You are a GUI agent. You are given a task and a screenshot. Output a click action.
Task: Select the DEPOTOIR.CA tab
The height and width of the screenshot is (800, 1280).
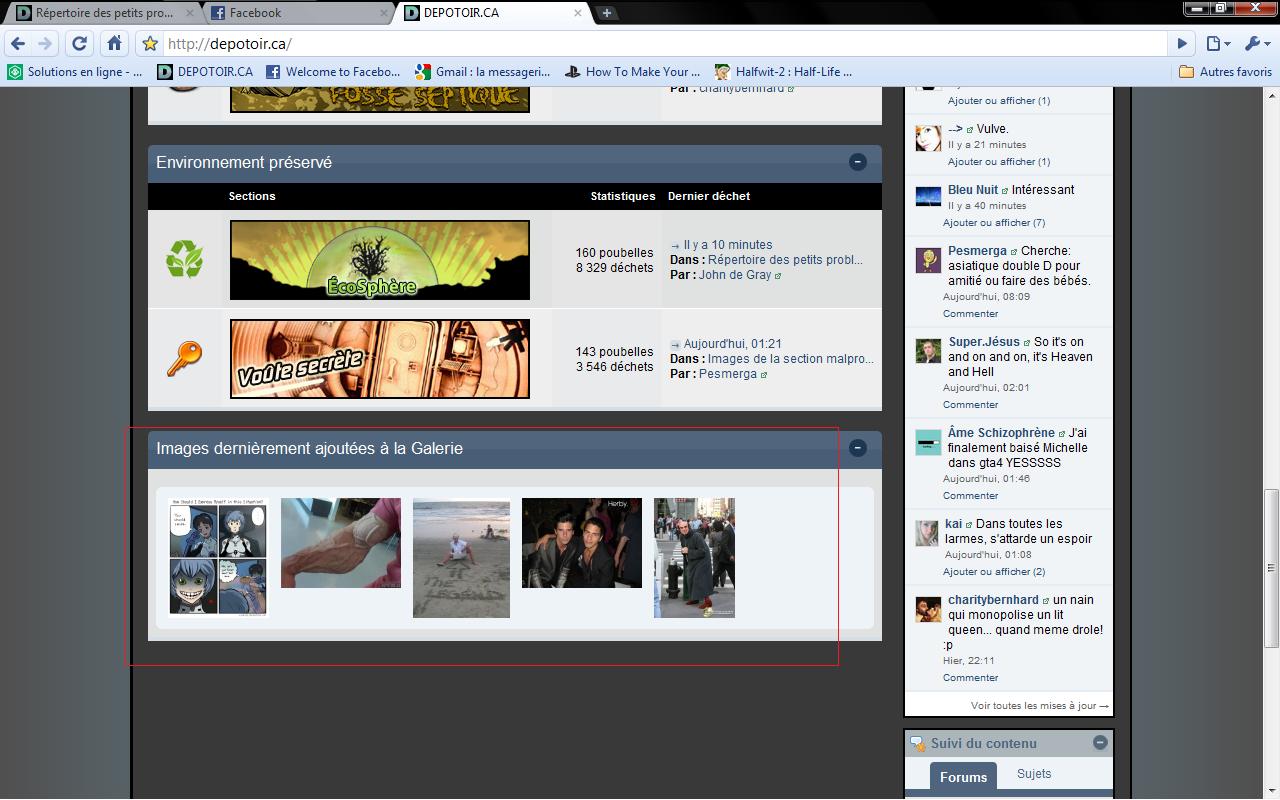pos(490,13)
